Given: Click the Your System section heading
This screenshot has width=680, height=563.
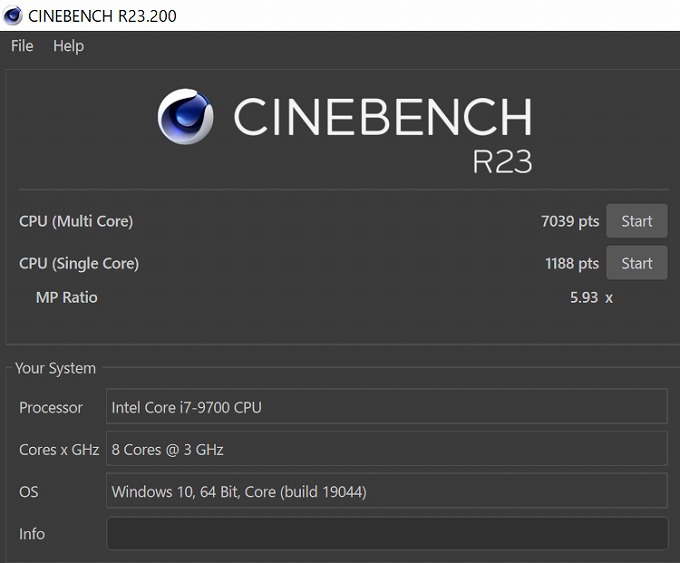Looking at the screenshot, I should 55,368.
